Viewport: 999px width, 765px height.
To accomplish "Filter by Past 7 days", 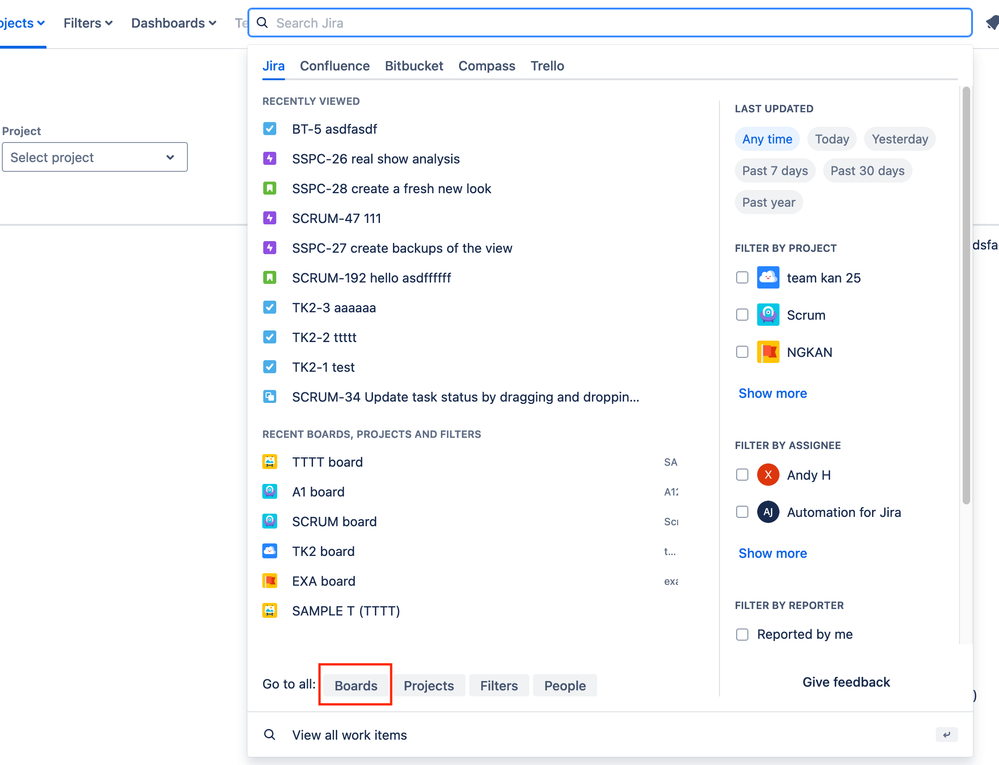I will click(775, 171).
